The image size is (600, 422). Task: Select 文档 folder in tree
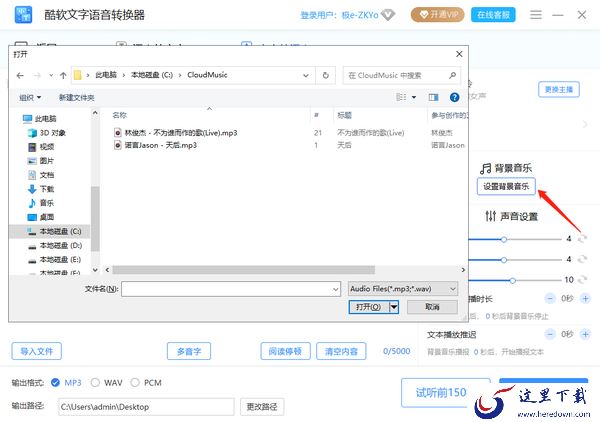[42, 175]
